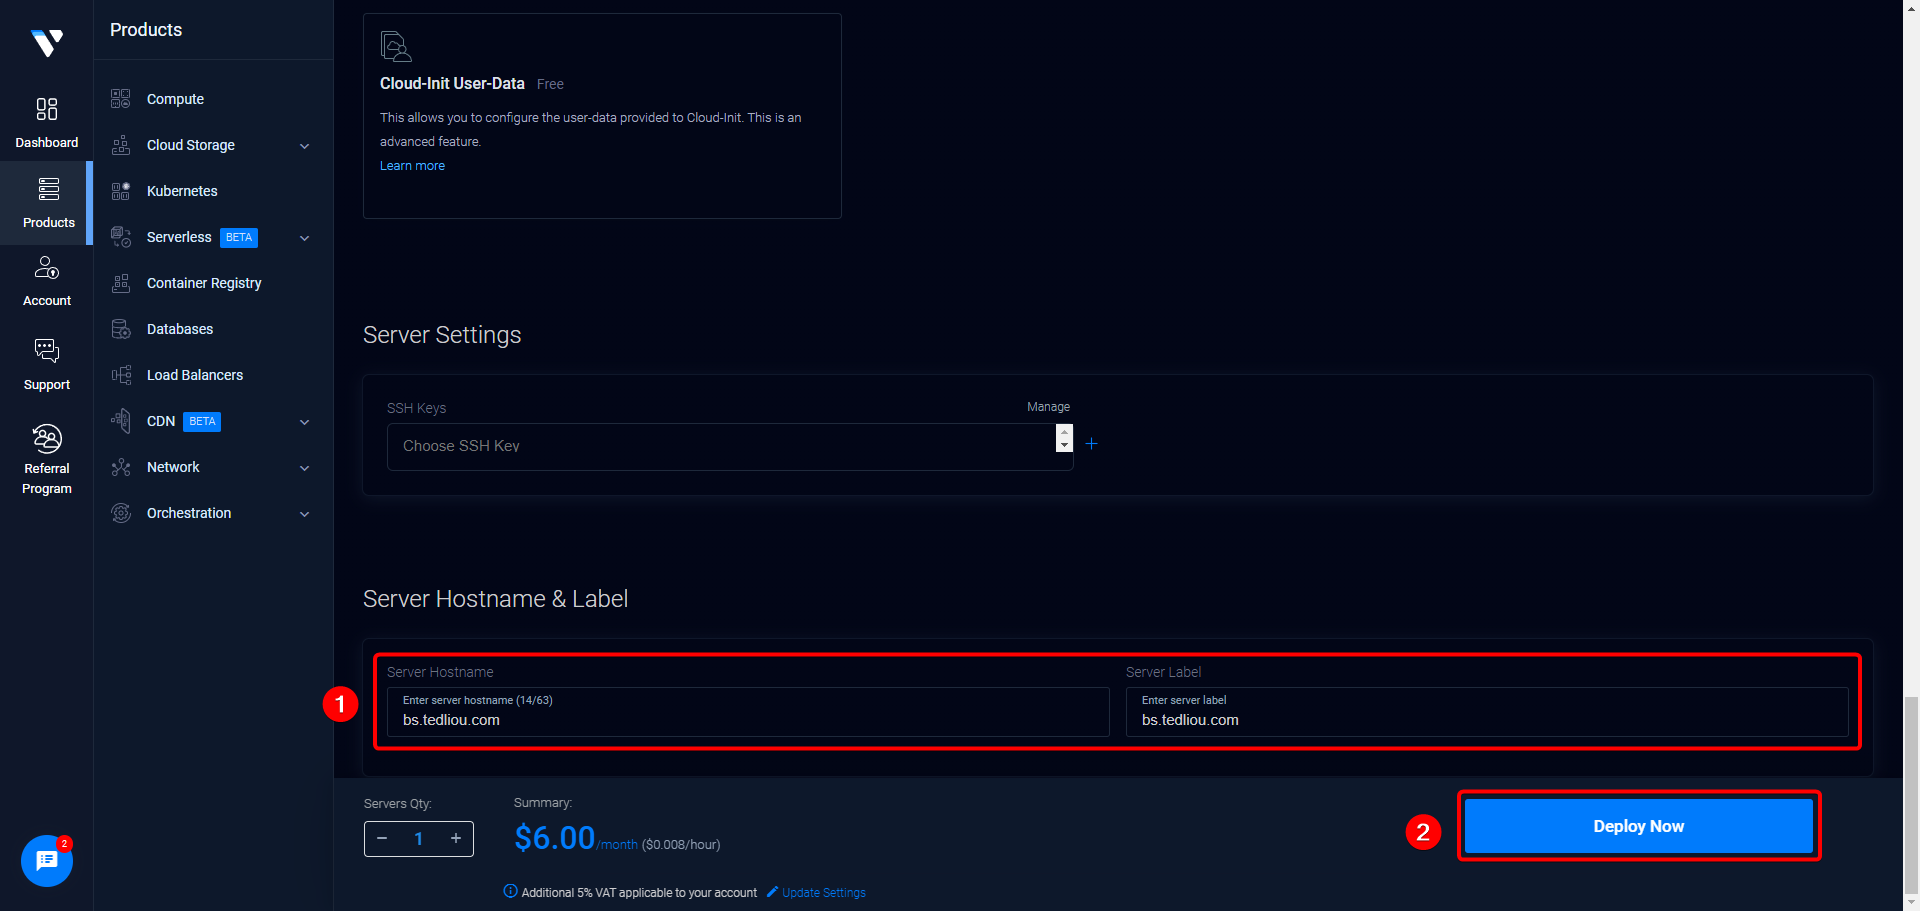Expand the Cloud Storage submenu
Screen dimensions: 1920x911
pos(305,146)
